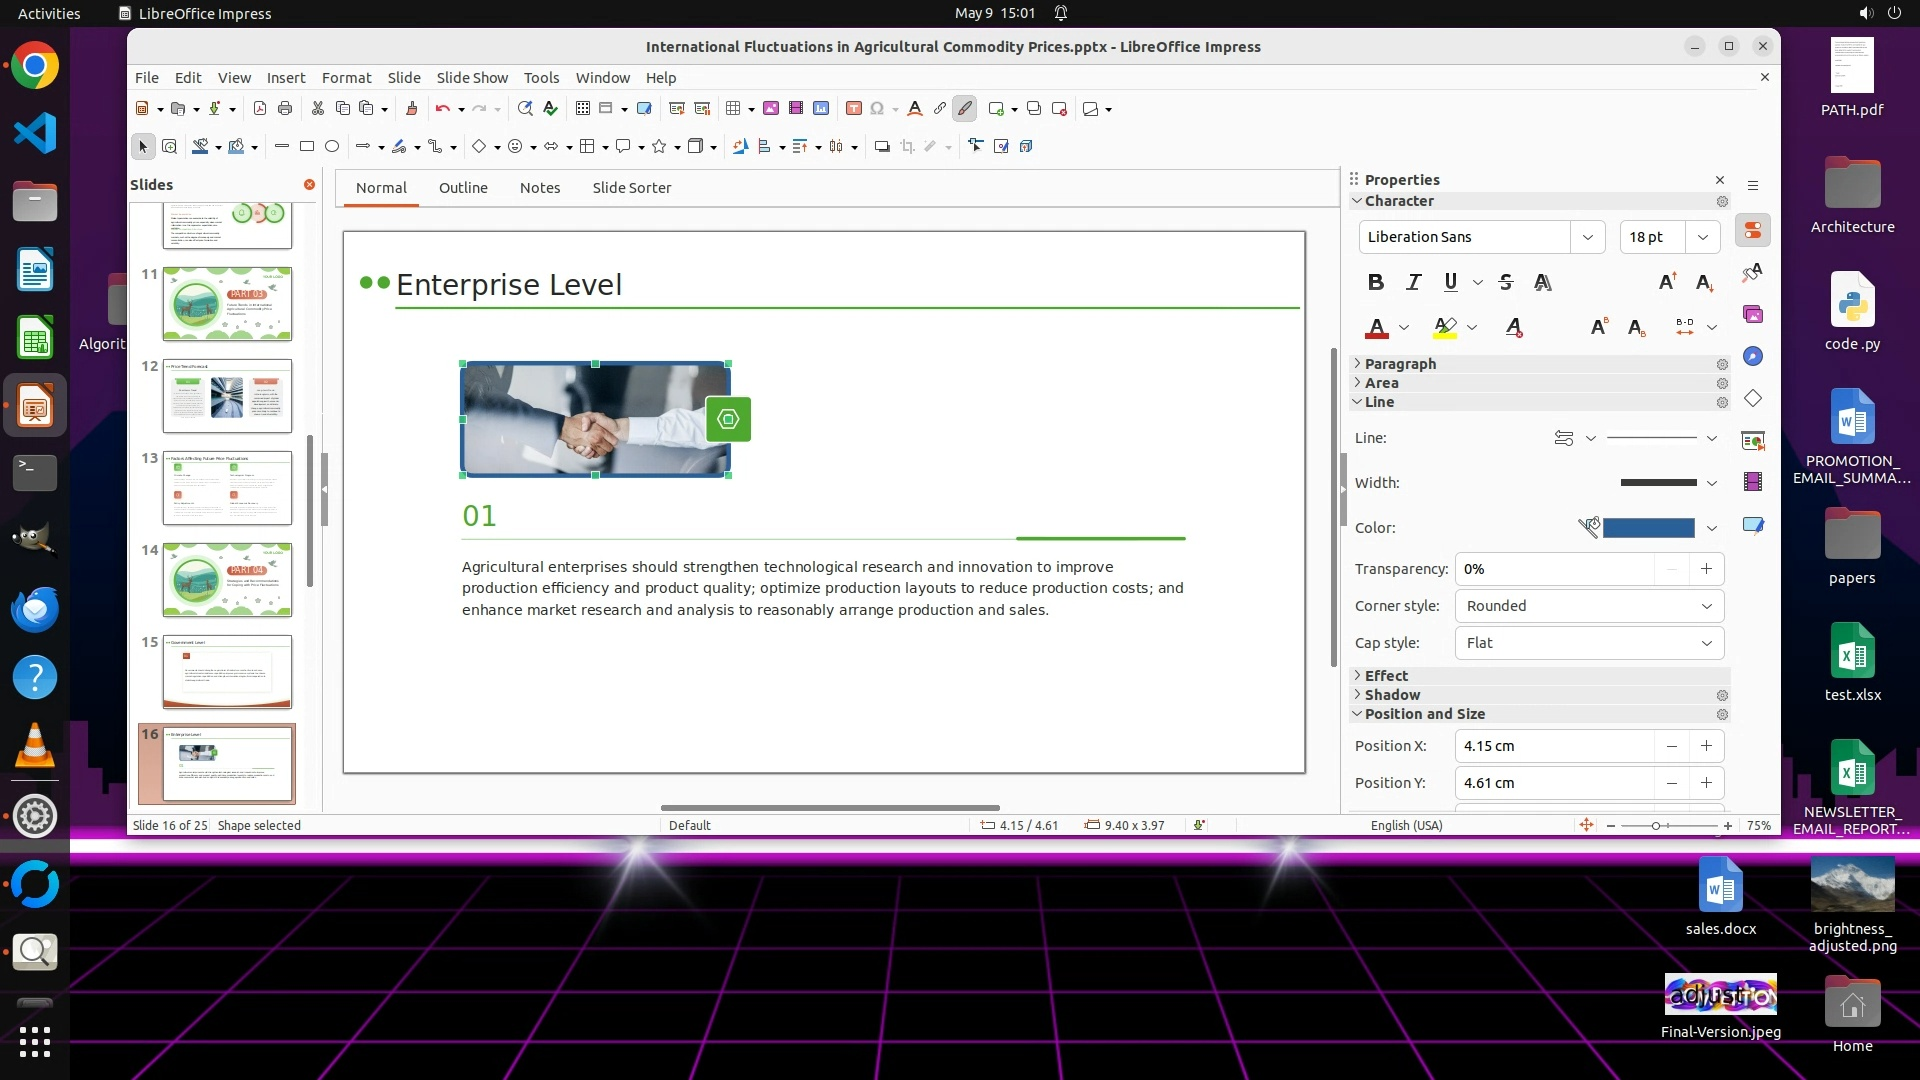
Task: Expand the Paragraph section
Action: click(x=1400, y=364)
